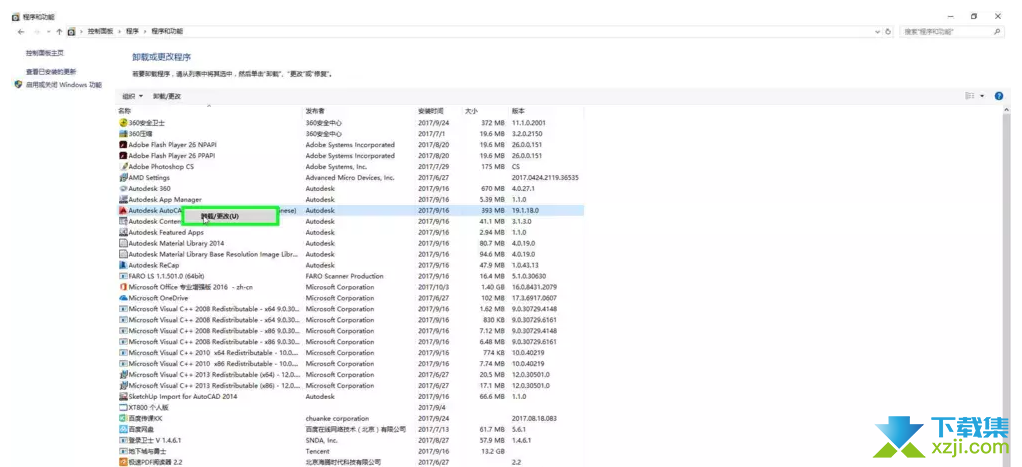Image resolution: width=1022 pixels, height=467 pixels.
Task: Click chuanke corporation publisher cell
Action: pos(337,419)
